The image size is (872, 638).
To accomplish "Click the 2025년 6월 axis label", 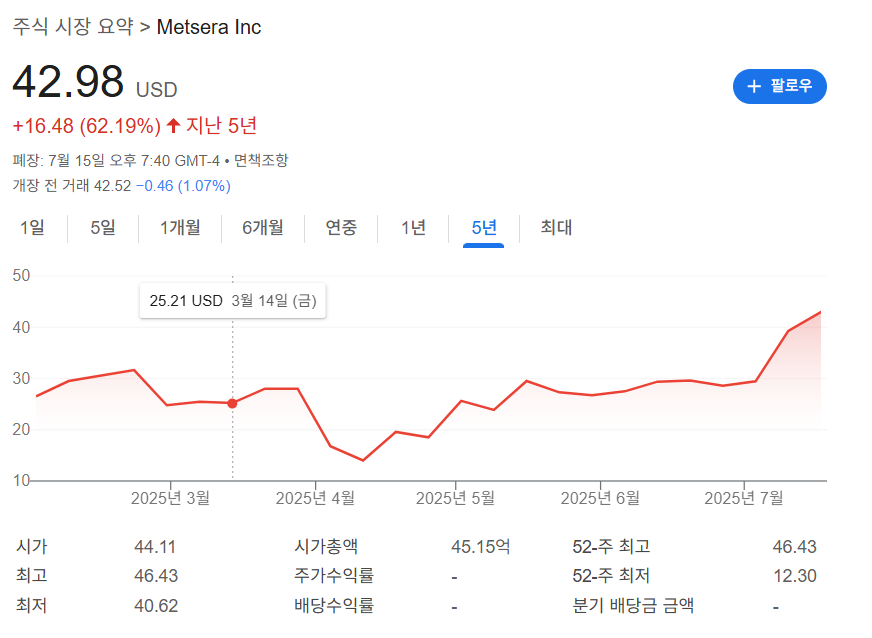I will click(x=600, y=498).
